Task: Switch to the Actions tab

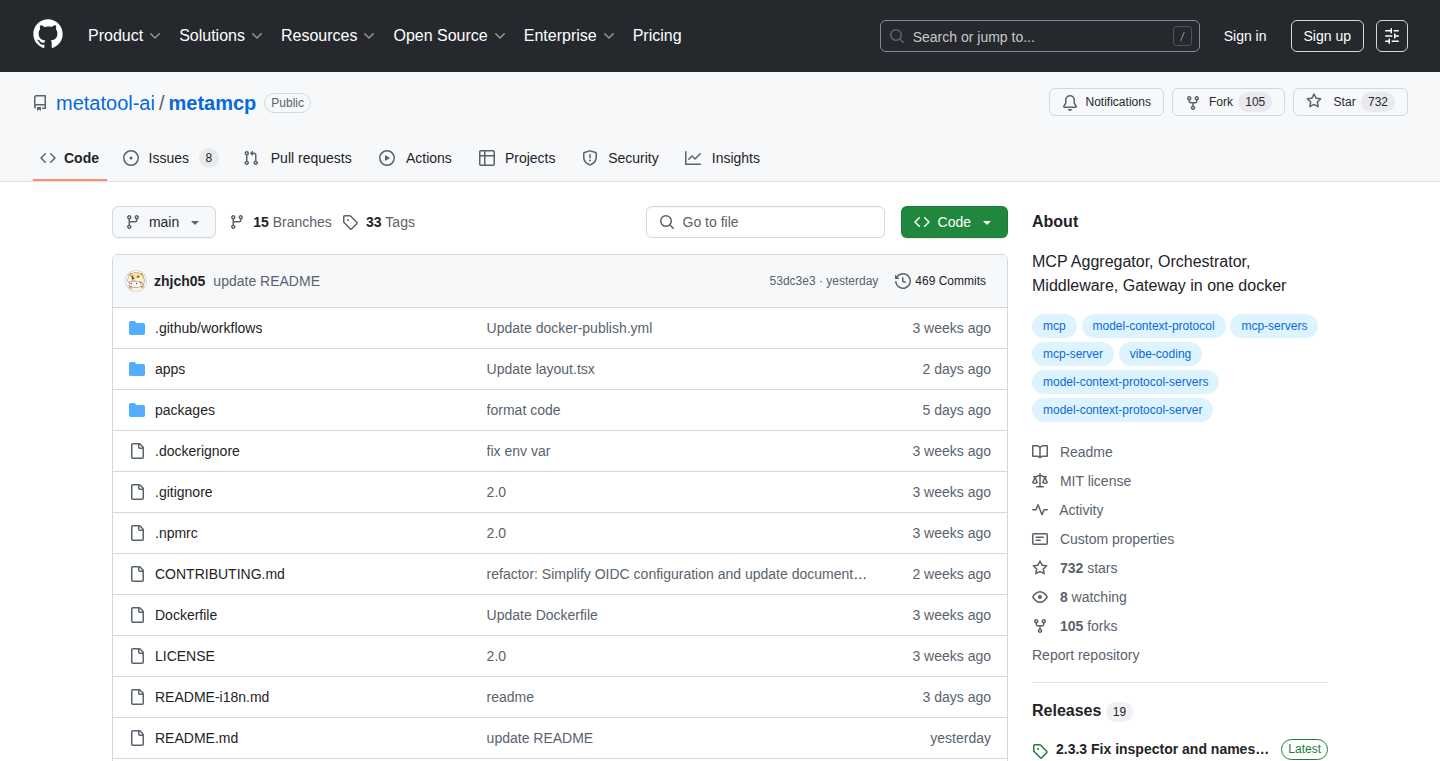Action: (x=415, y=158)
